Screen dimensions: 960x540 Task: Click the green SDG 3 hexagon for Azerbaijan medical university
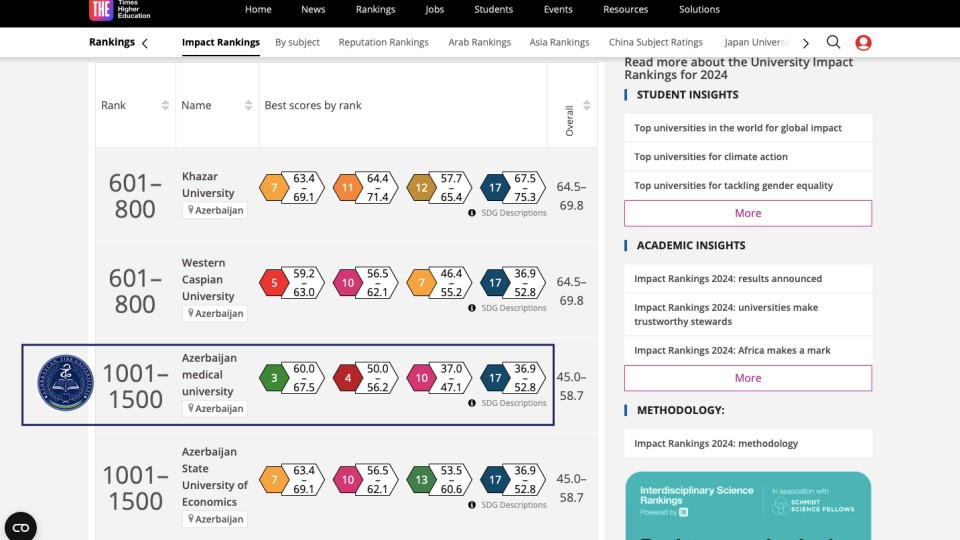(x=274, y=378)
